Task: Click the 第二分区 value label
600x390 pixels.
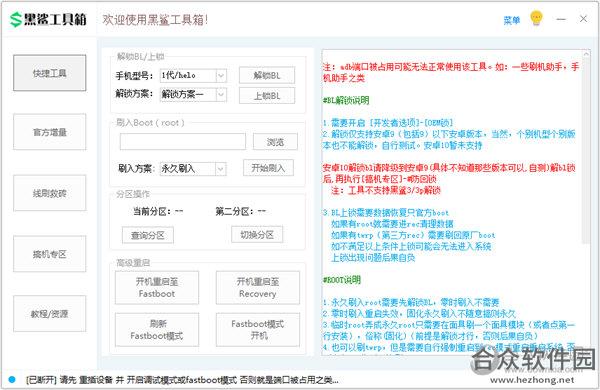Action: click(x=261, y=211)
